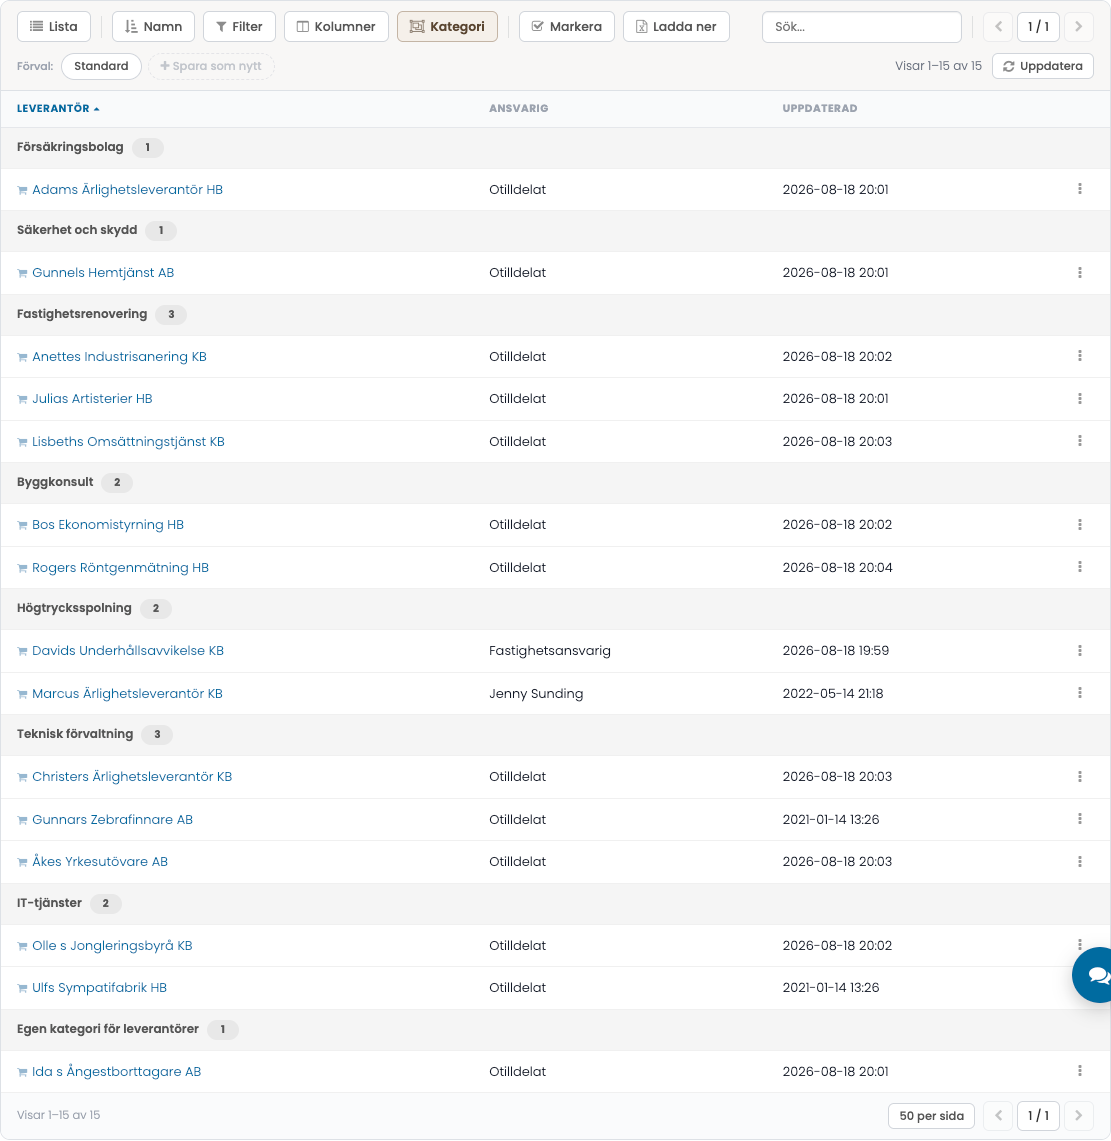
Task: Go to previous page in top pager
Action: 998,27
